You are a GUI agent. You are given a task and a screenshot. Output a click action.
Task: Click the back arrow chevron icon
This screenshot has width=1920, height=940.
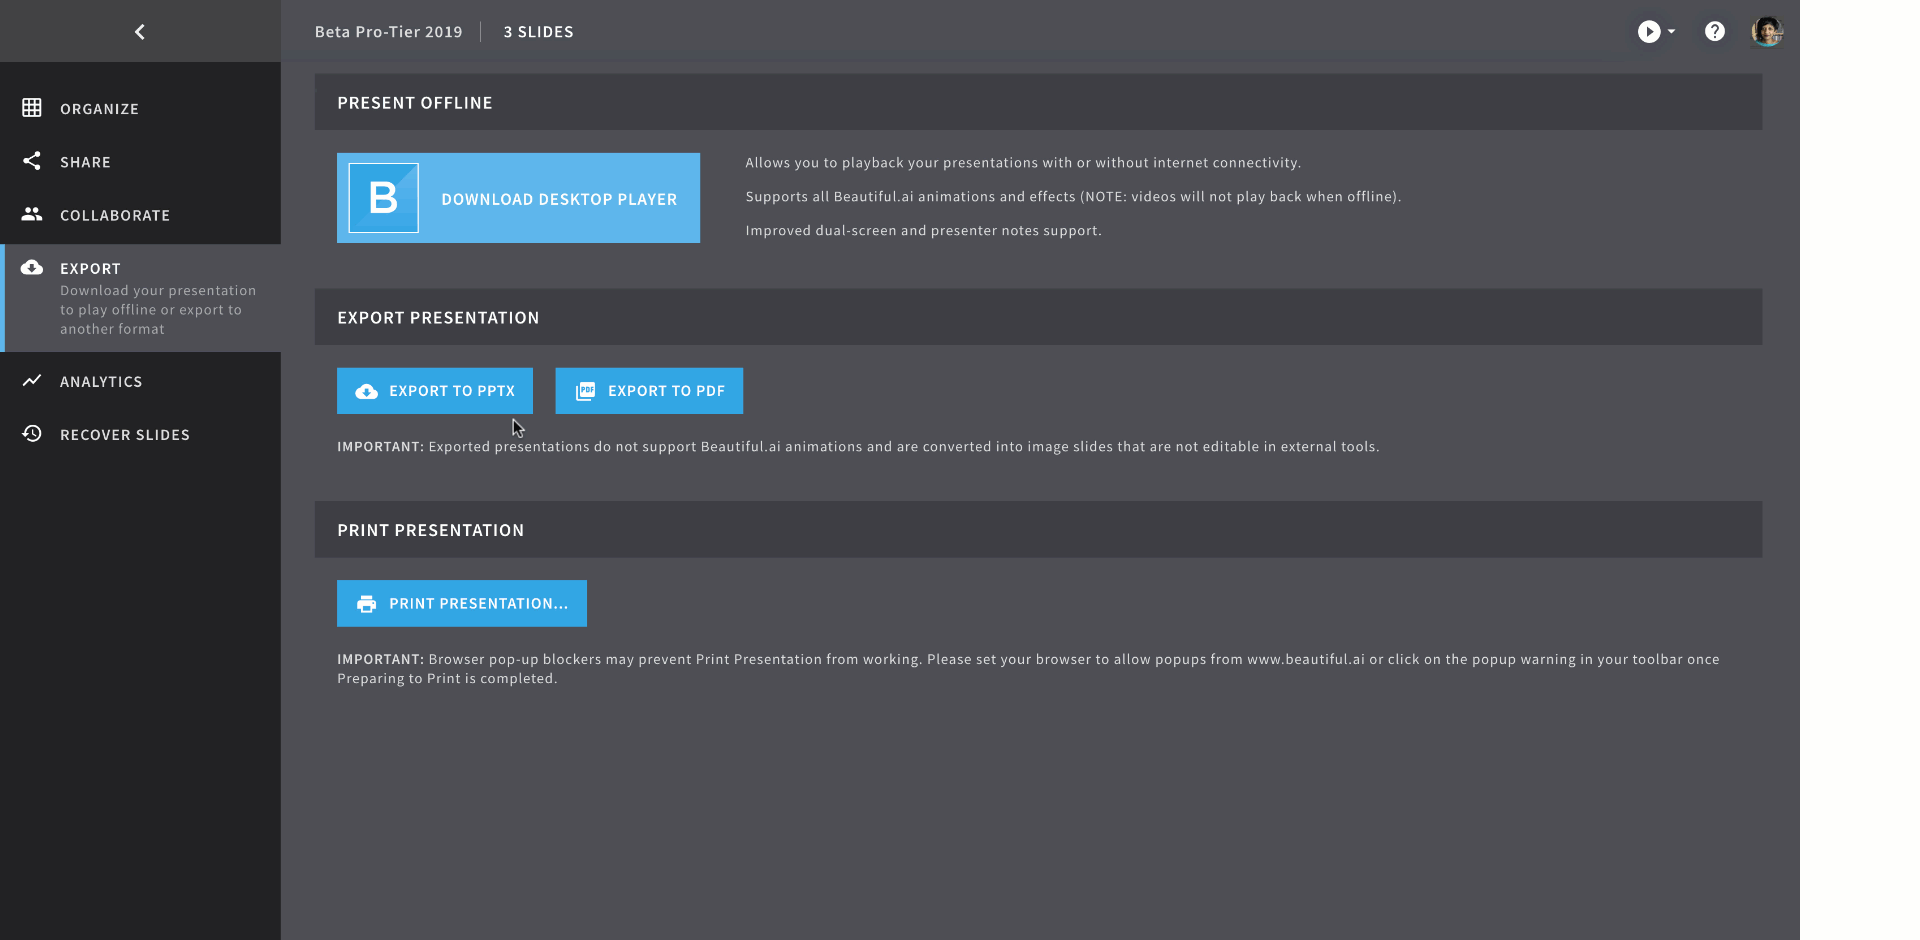[140, 32]
